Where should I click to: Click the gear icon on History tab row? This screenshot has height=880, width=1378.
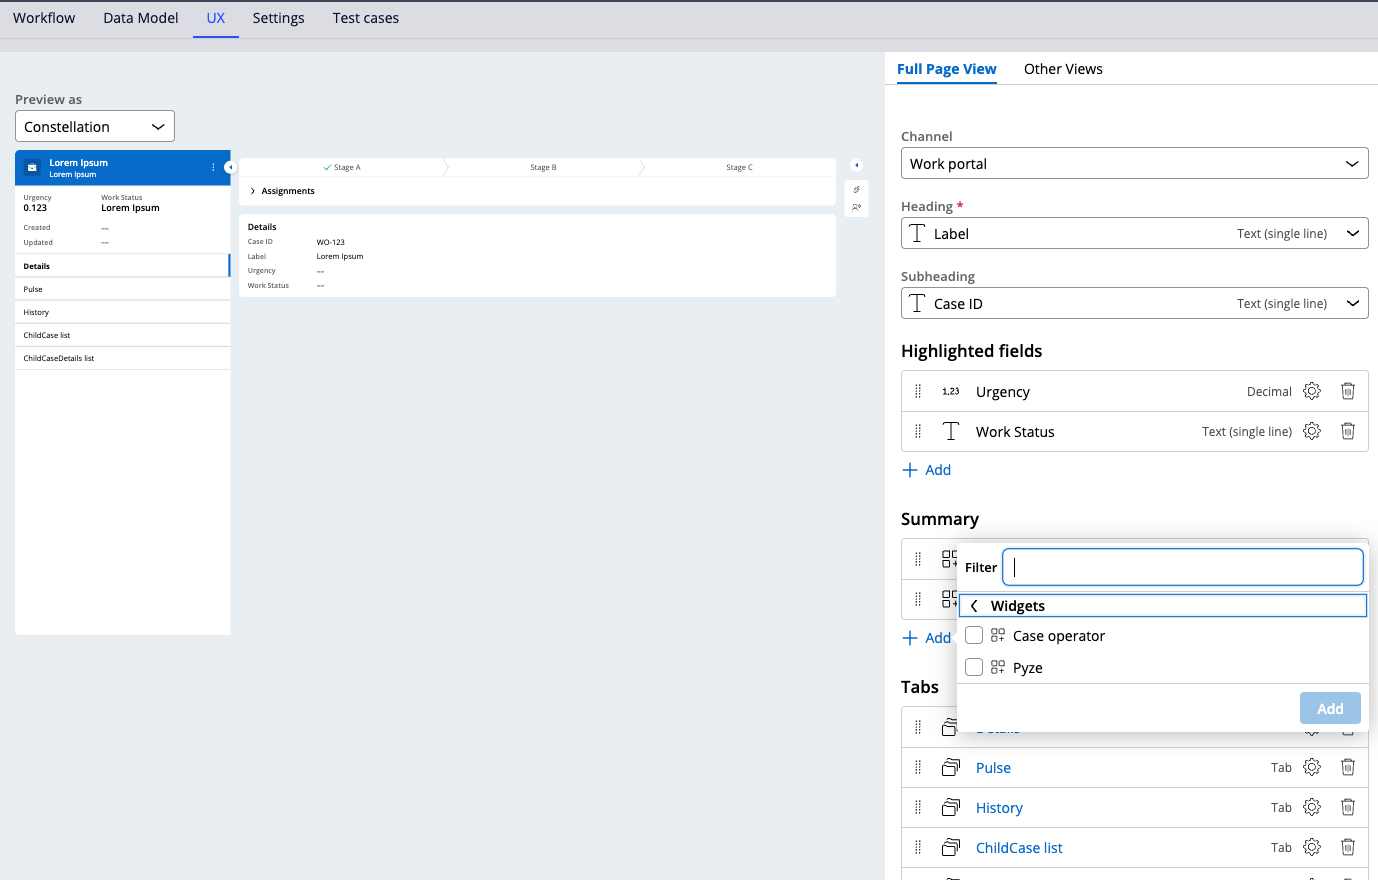1312,807
